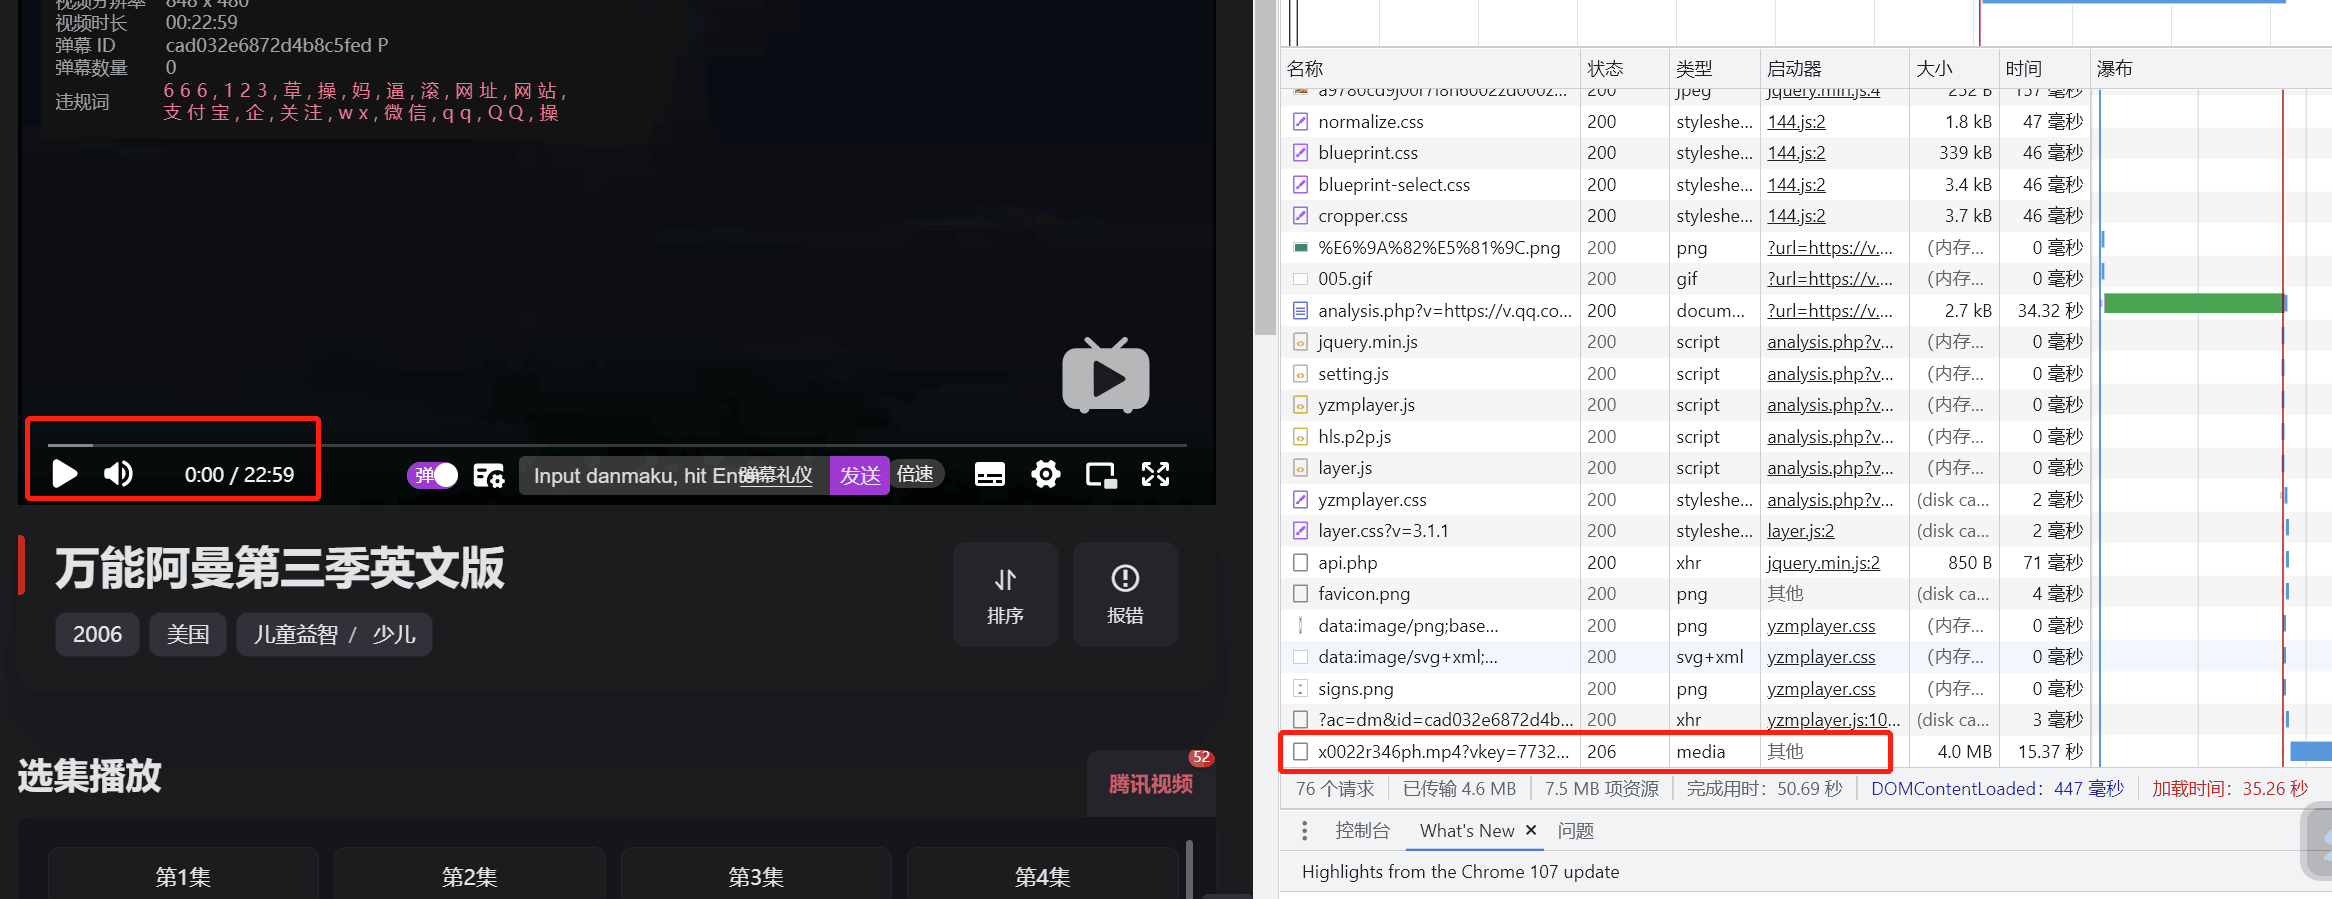Enable picture-in-picture mode icon

pyautogui.click(x=1100, y=475)
